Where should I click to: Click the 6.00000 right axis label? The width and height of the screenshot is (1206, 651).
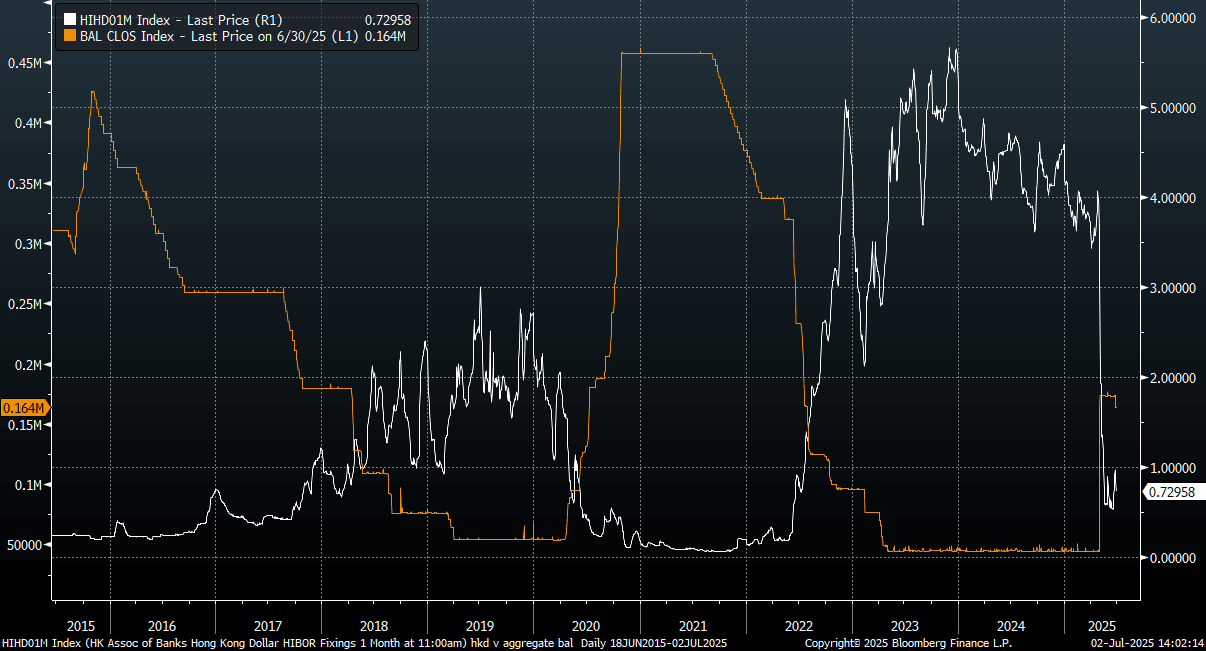click(1170, 18)
